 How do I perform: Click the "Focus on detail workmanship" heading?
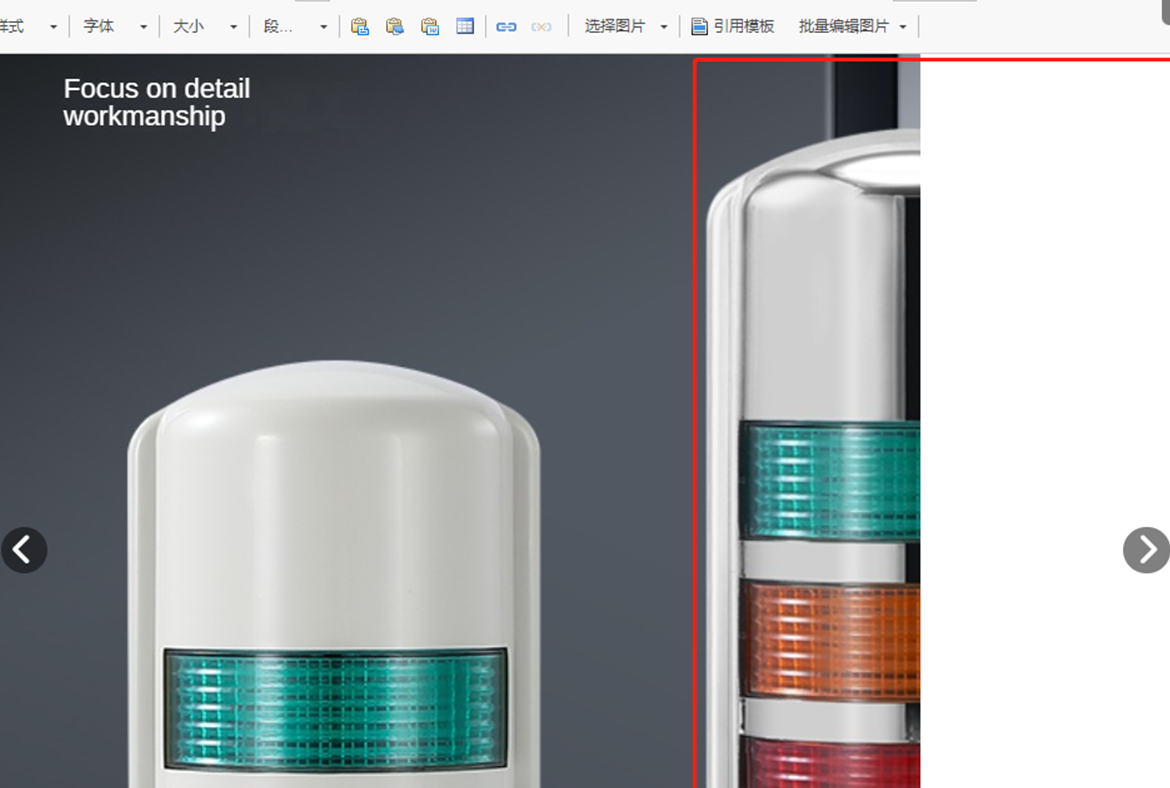tap(157, 102)
